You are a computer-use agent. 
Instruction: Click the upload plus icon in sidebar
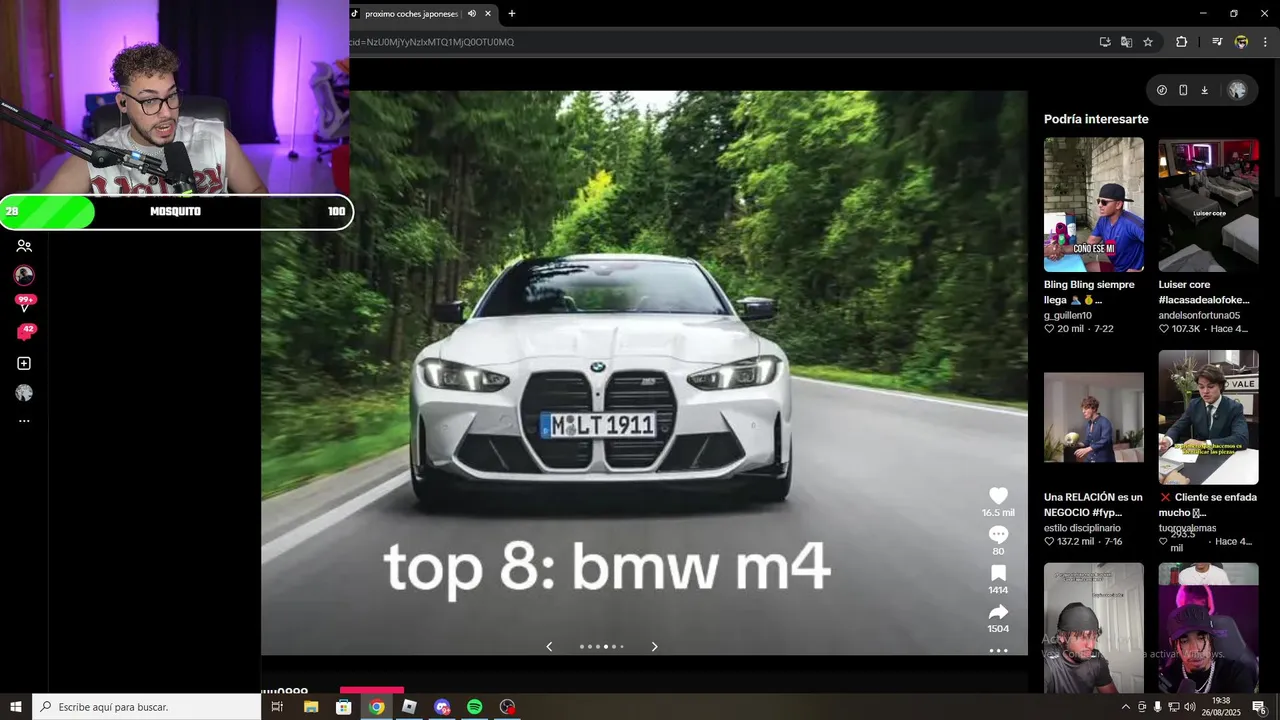24,364
